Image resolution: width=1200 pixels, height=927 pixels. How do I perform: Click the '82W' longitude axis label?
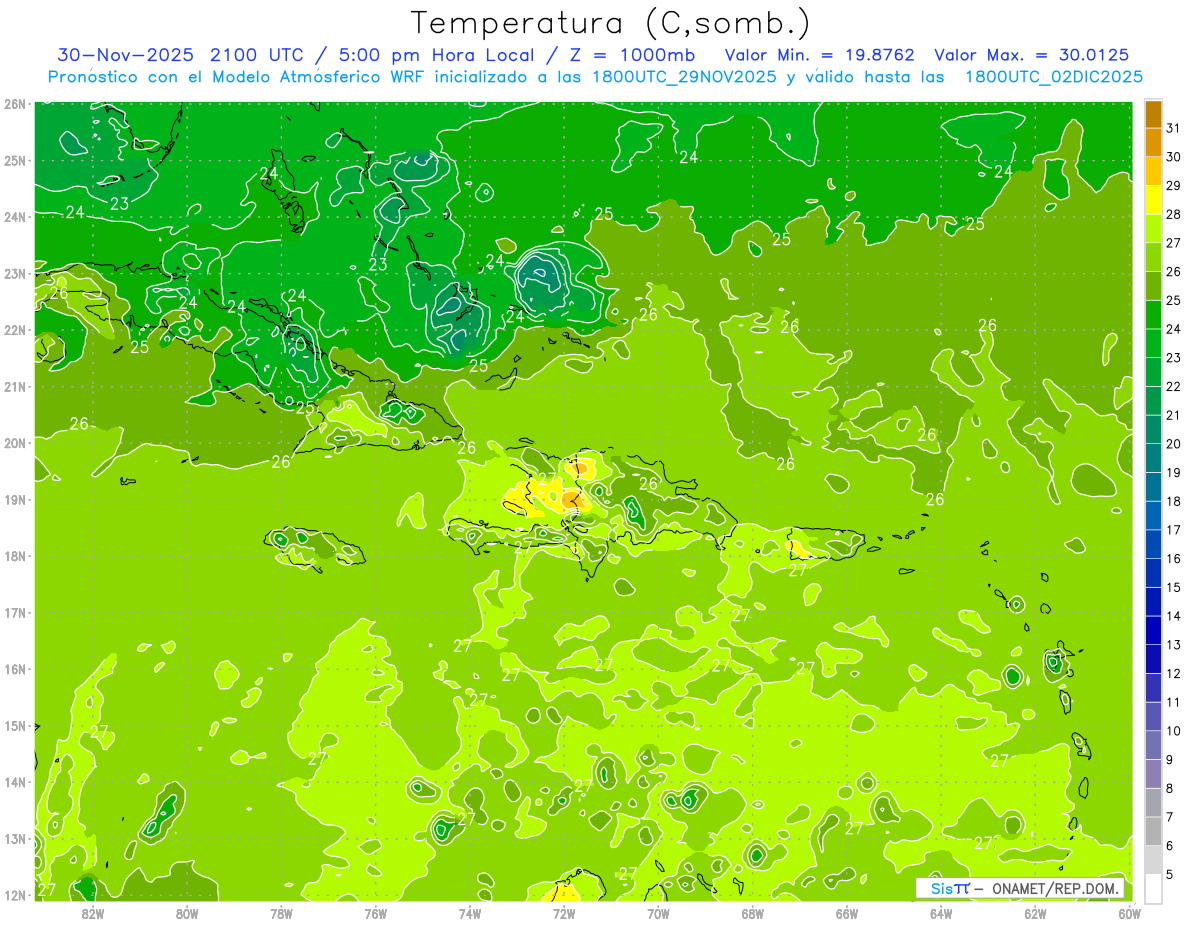(92, 913)
